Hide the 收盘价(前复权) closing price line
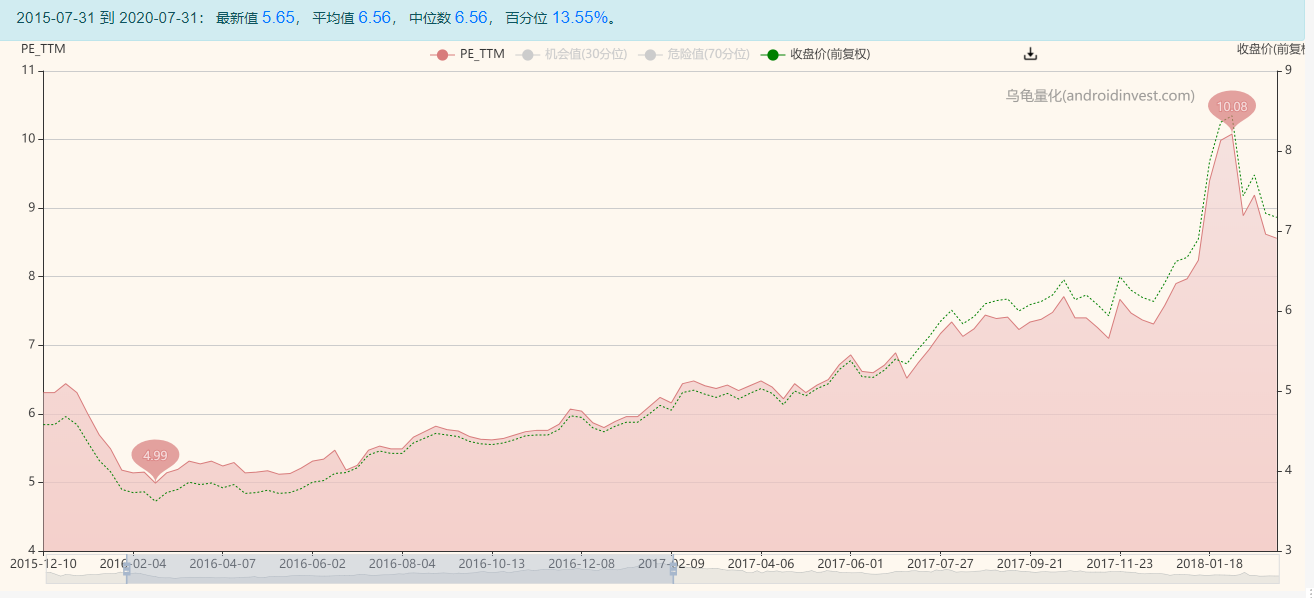This screenshot has width=1314, height=598. 832,55
